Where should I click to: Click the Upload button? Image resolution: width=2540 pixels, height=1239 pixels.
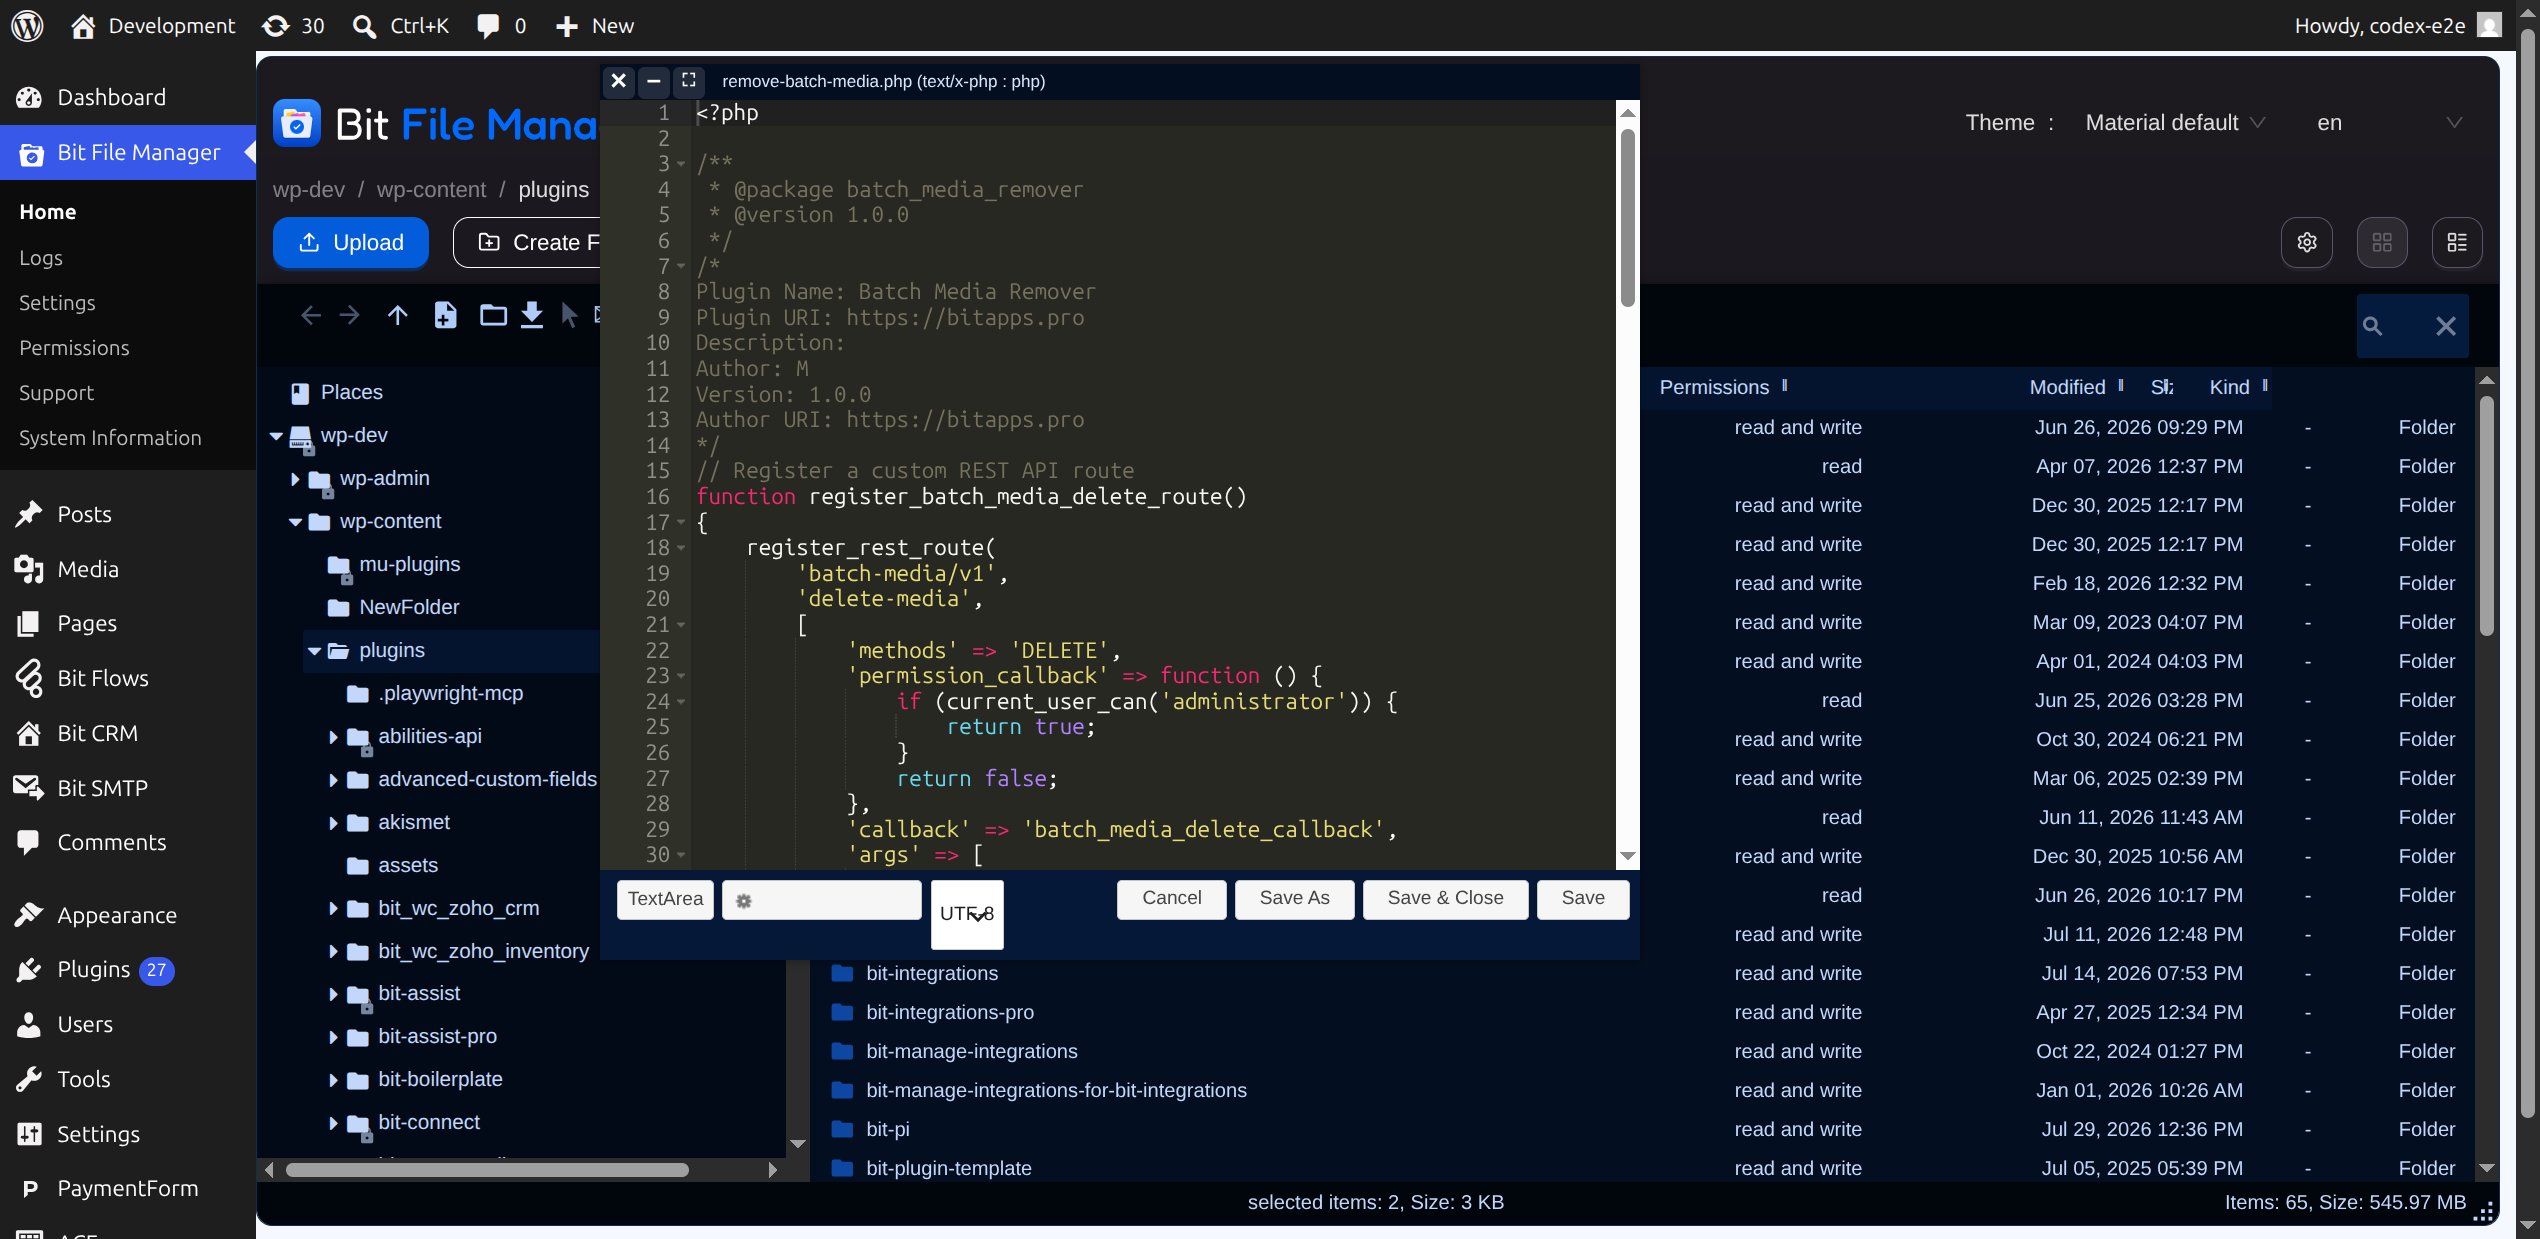tap(351, 242)
